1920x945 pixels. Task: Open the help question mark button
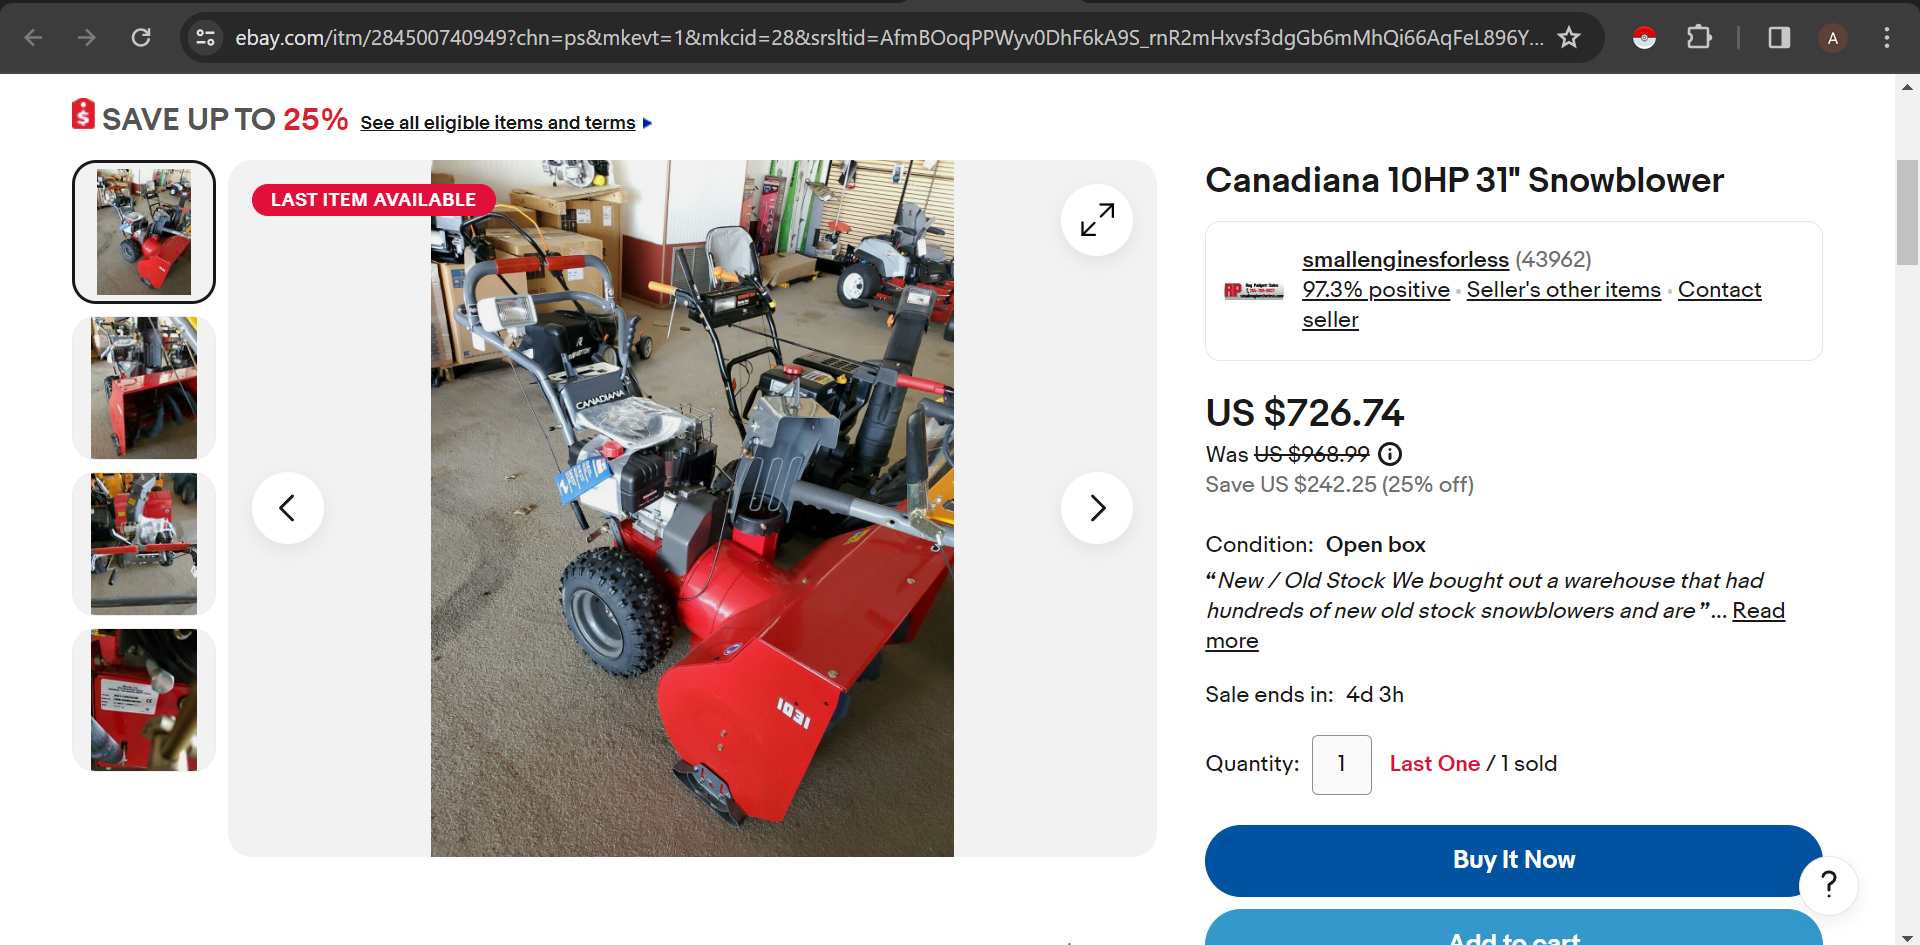(x=1828, y=884)
